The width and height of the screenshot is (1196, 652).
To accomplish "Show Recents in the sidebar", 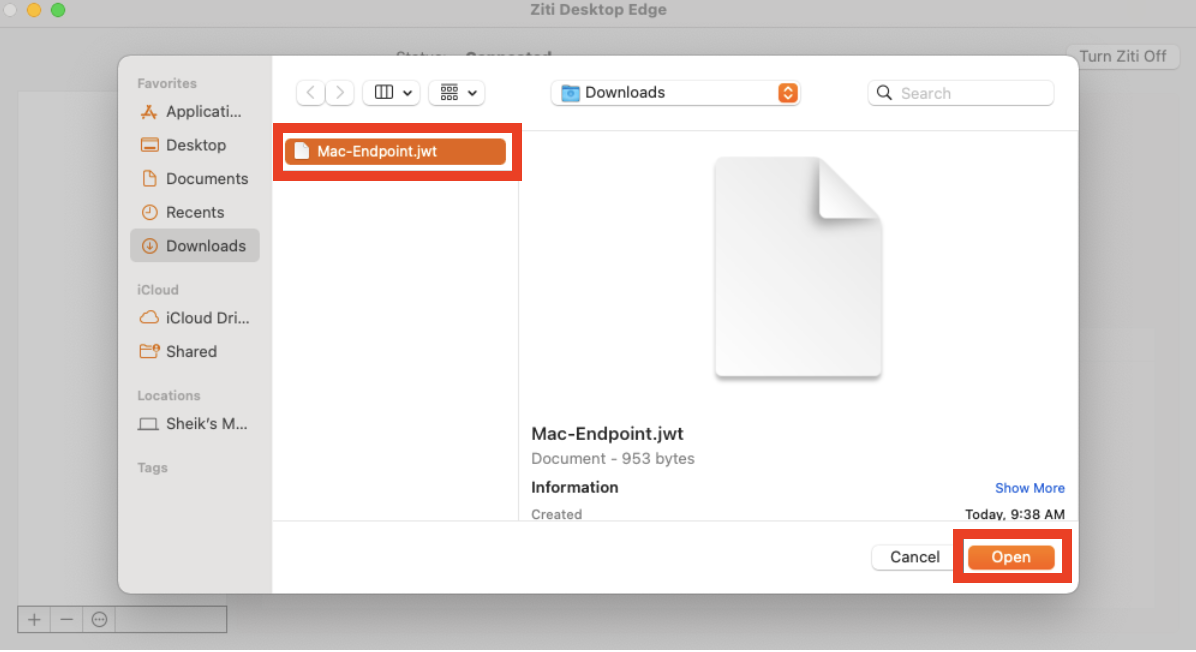I will click(x=194, y=212).
